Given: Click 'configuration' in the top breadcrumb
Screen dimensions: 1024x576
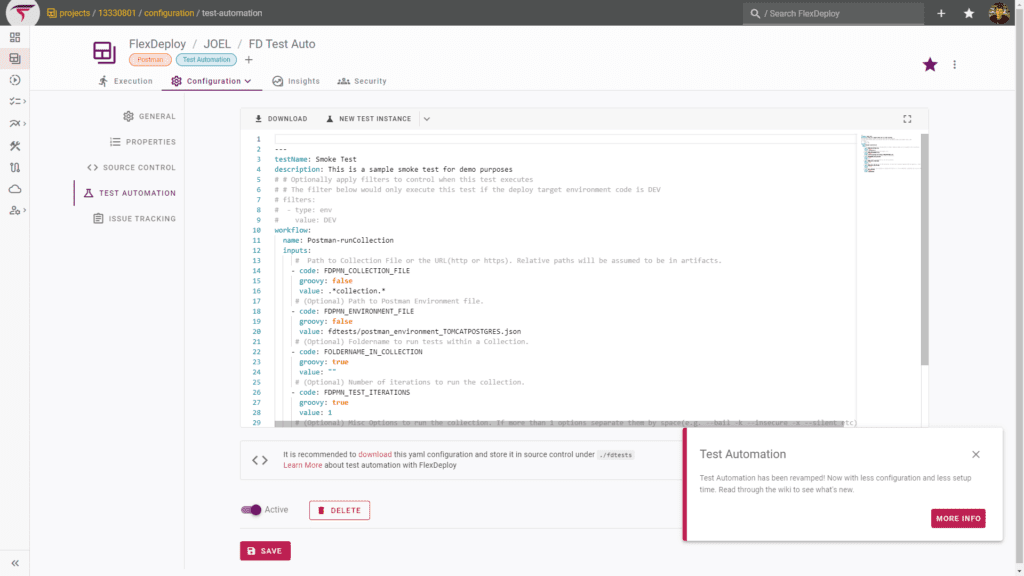Looking at the screenshot, I should [169, 13].
